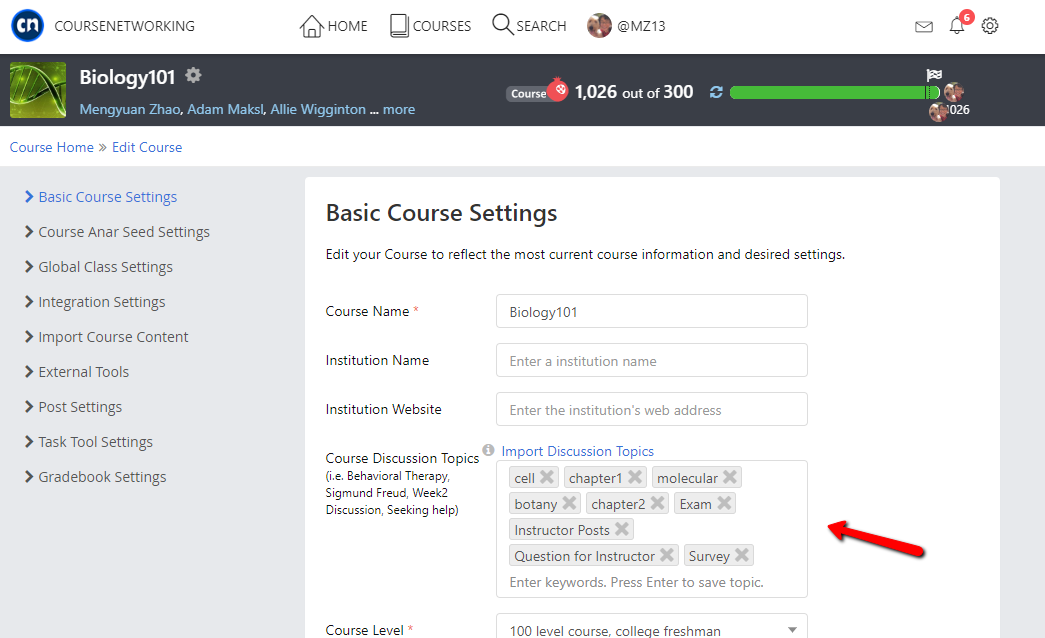The image size is (1045, 638).
Task: Open the top-right settings gear
Action: click(990, 26)
